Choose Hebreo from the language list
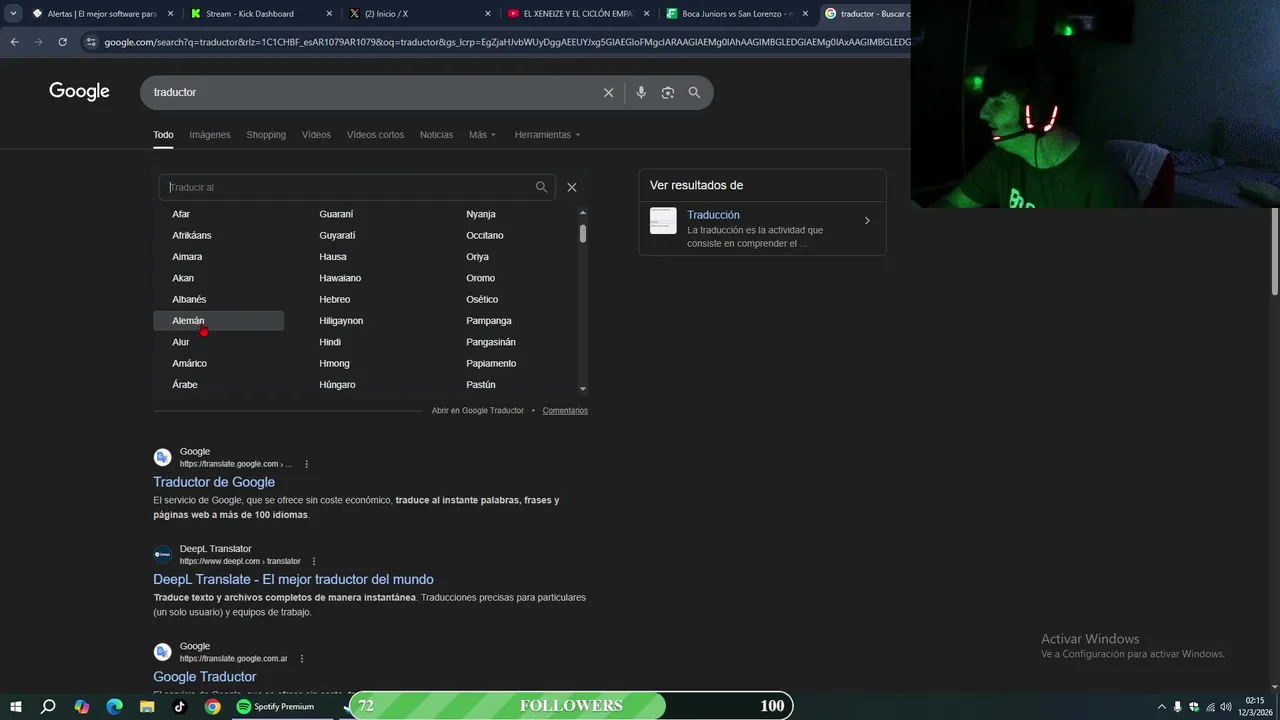 coord(335,300)
